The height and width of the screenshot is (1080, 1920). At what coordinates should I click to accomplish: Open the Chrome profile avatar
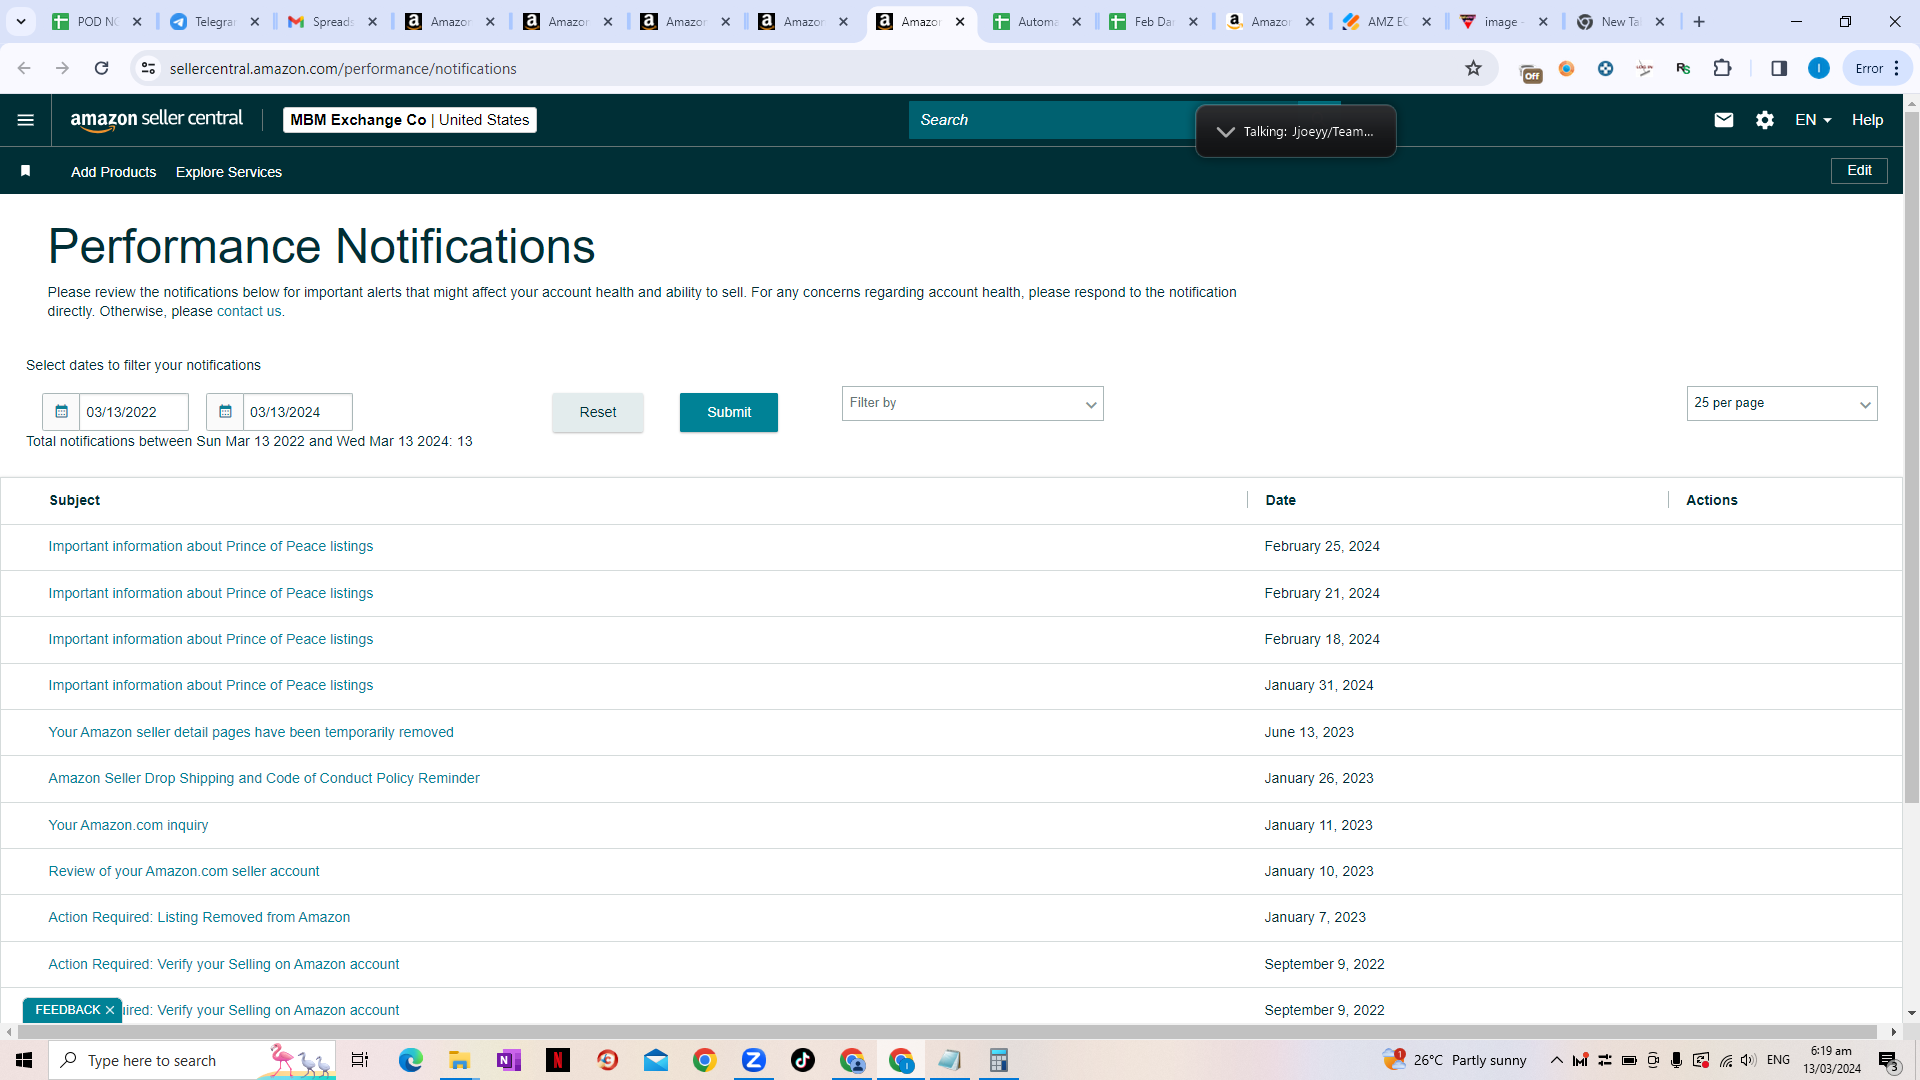pyautogui.click(x=1819, y=68)
